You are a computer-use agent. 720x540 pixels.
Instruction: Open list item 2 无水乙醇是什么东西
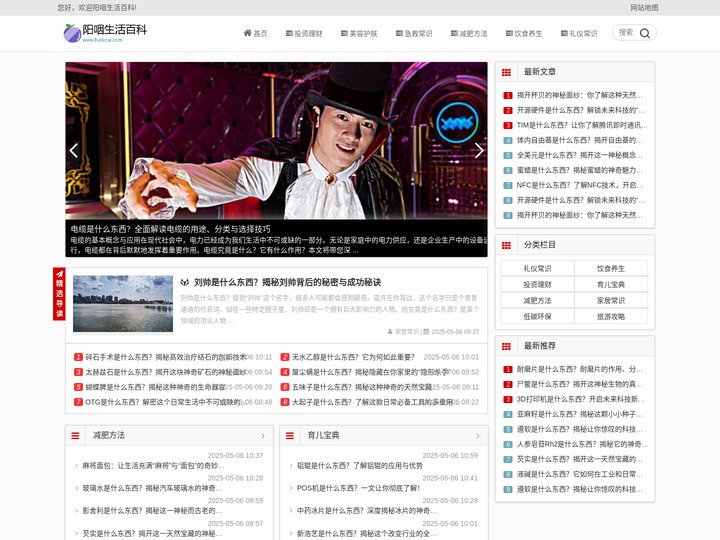pyautogui.click(x=353, y=357)
